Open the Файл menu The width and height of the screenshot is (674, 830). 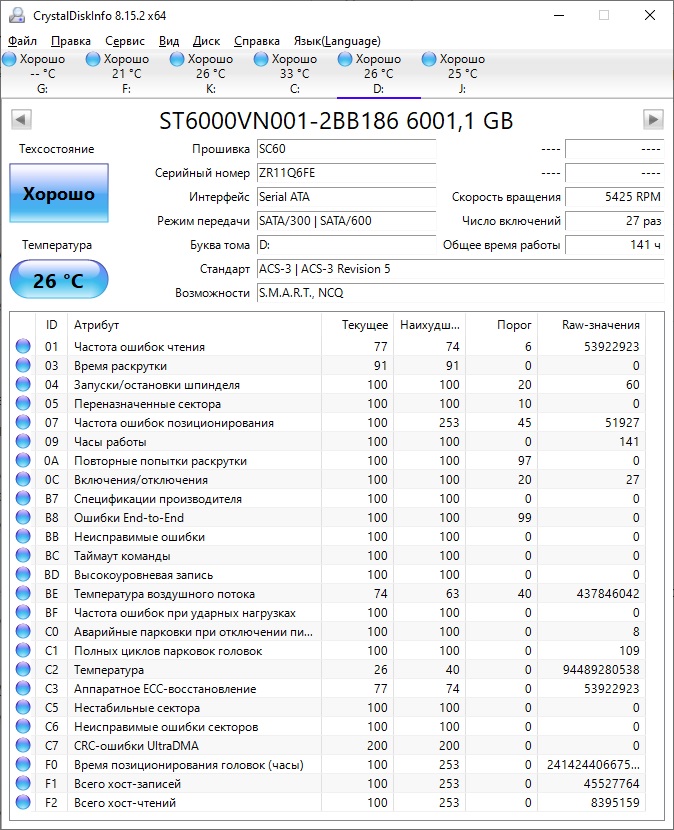[22, 41]
